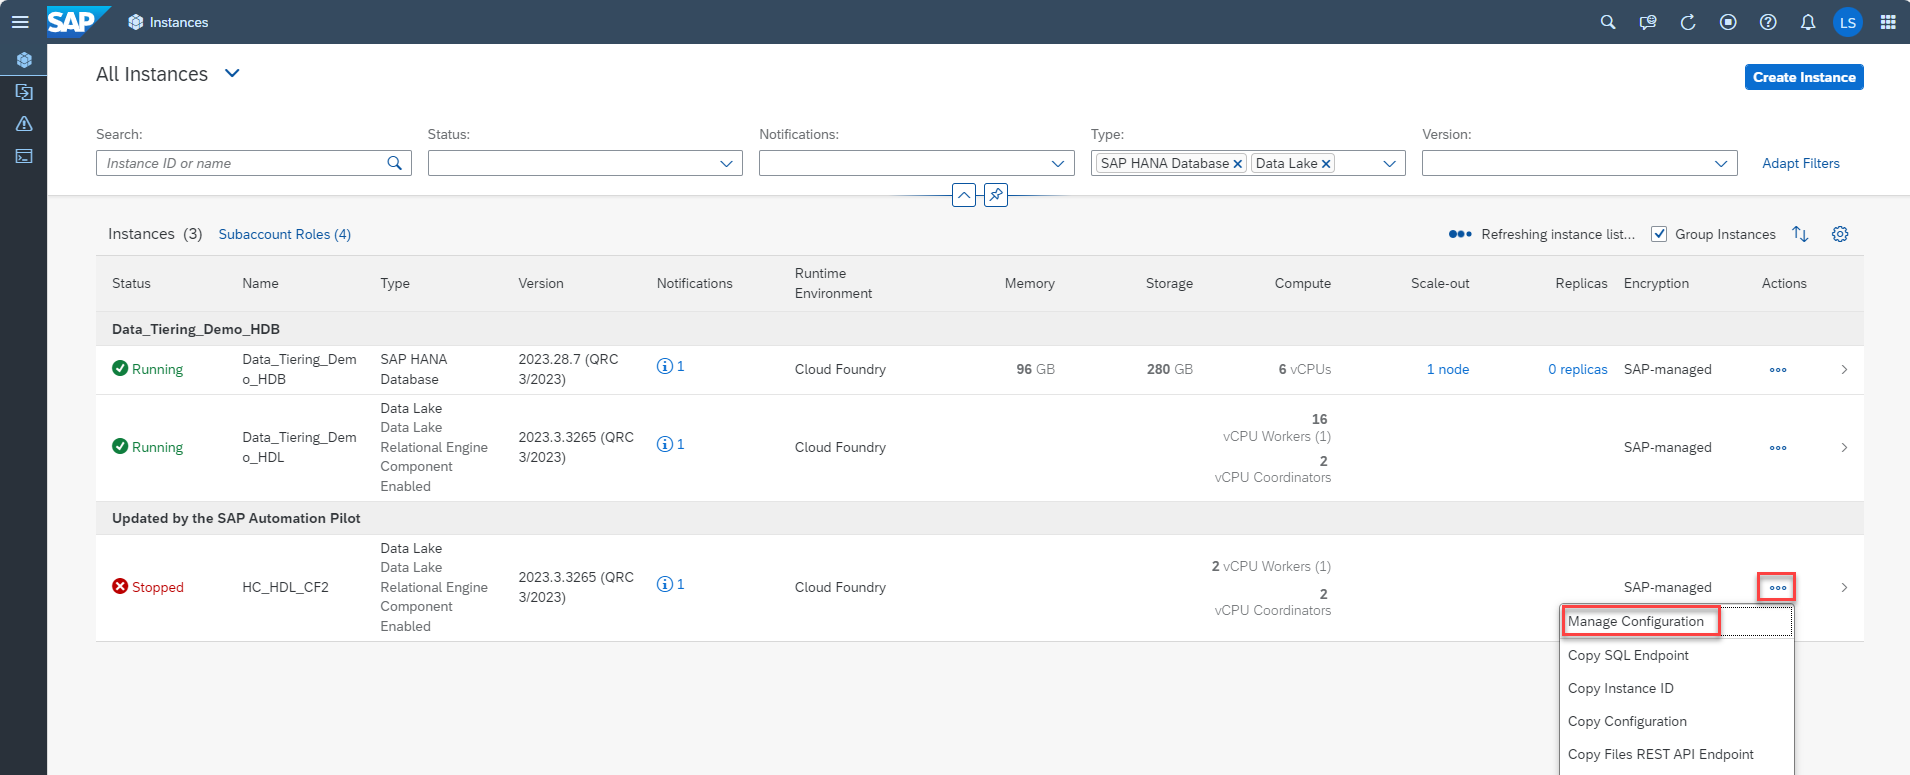Click the search magnifier in Instance ID field
Image resolution: width=1910 pixels, height=775 pixels.
pyautogui.click(x=395, y=163)
